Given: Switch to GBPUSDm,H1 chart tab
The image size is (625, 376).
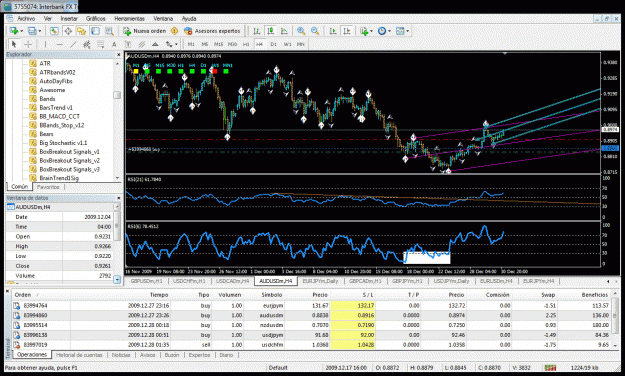Looking at the screenshot, I should [x=147, y=281].
